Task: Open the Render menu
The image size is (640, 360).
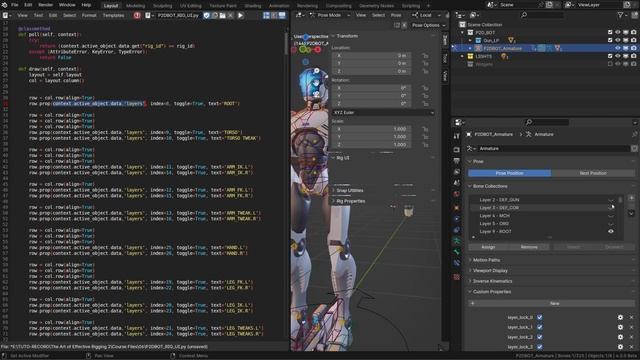Action: [x=45, y=5]
